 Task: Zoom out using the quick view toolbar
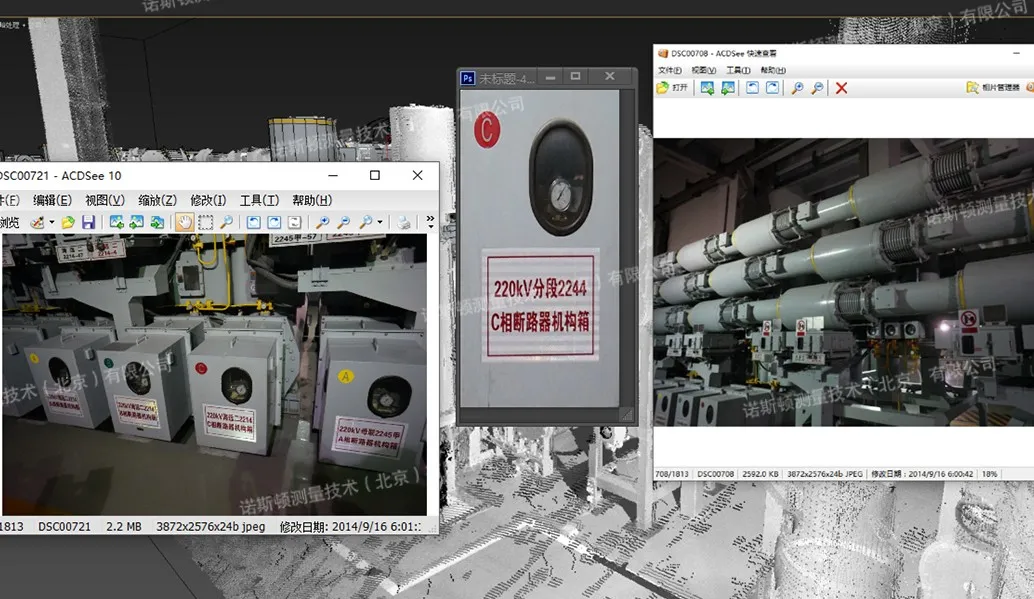pyautogui.click(x=817, y=88)
